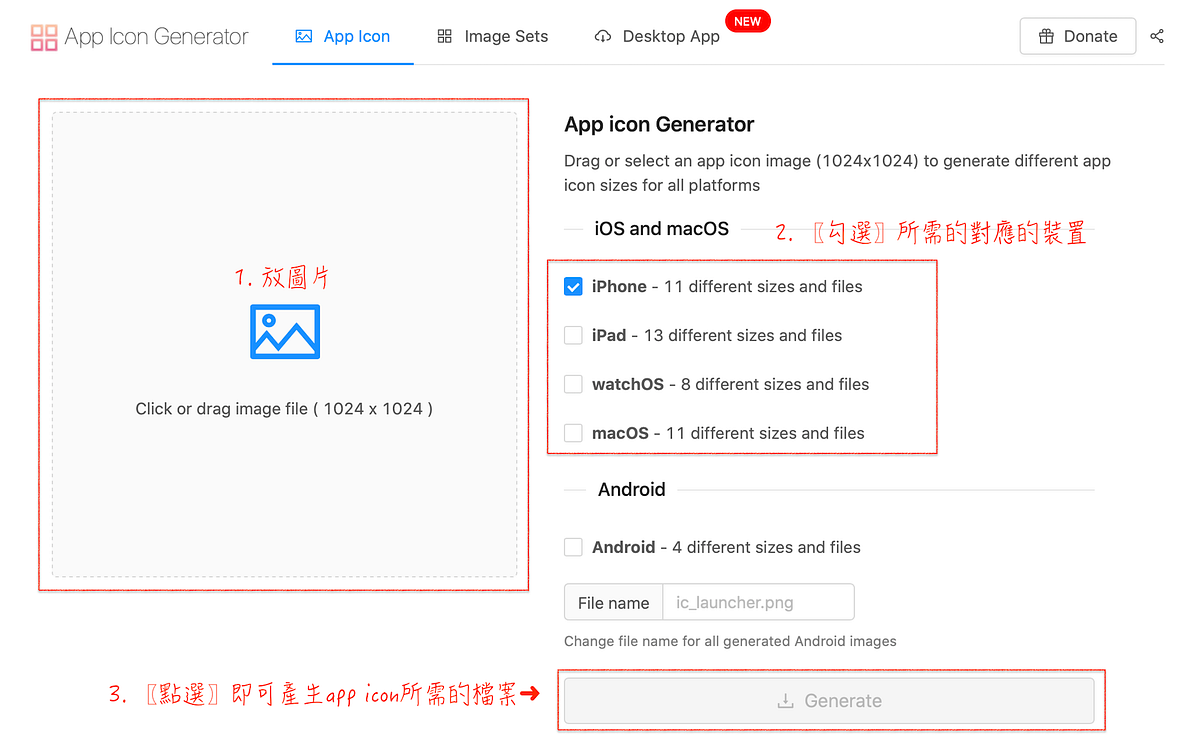Check the Android sizes checkbox

[573, 547]
